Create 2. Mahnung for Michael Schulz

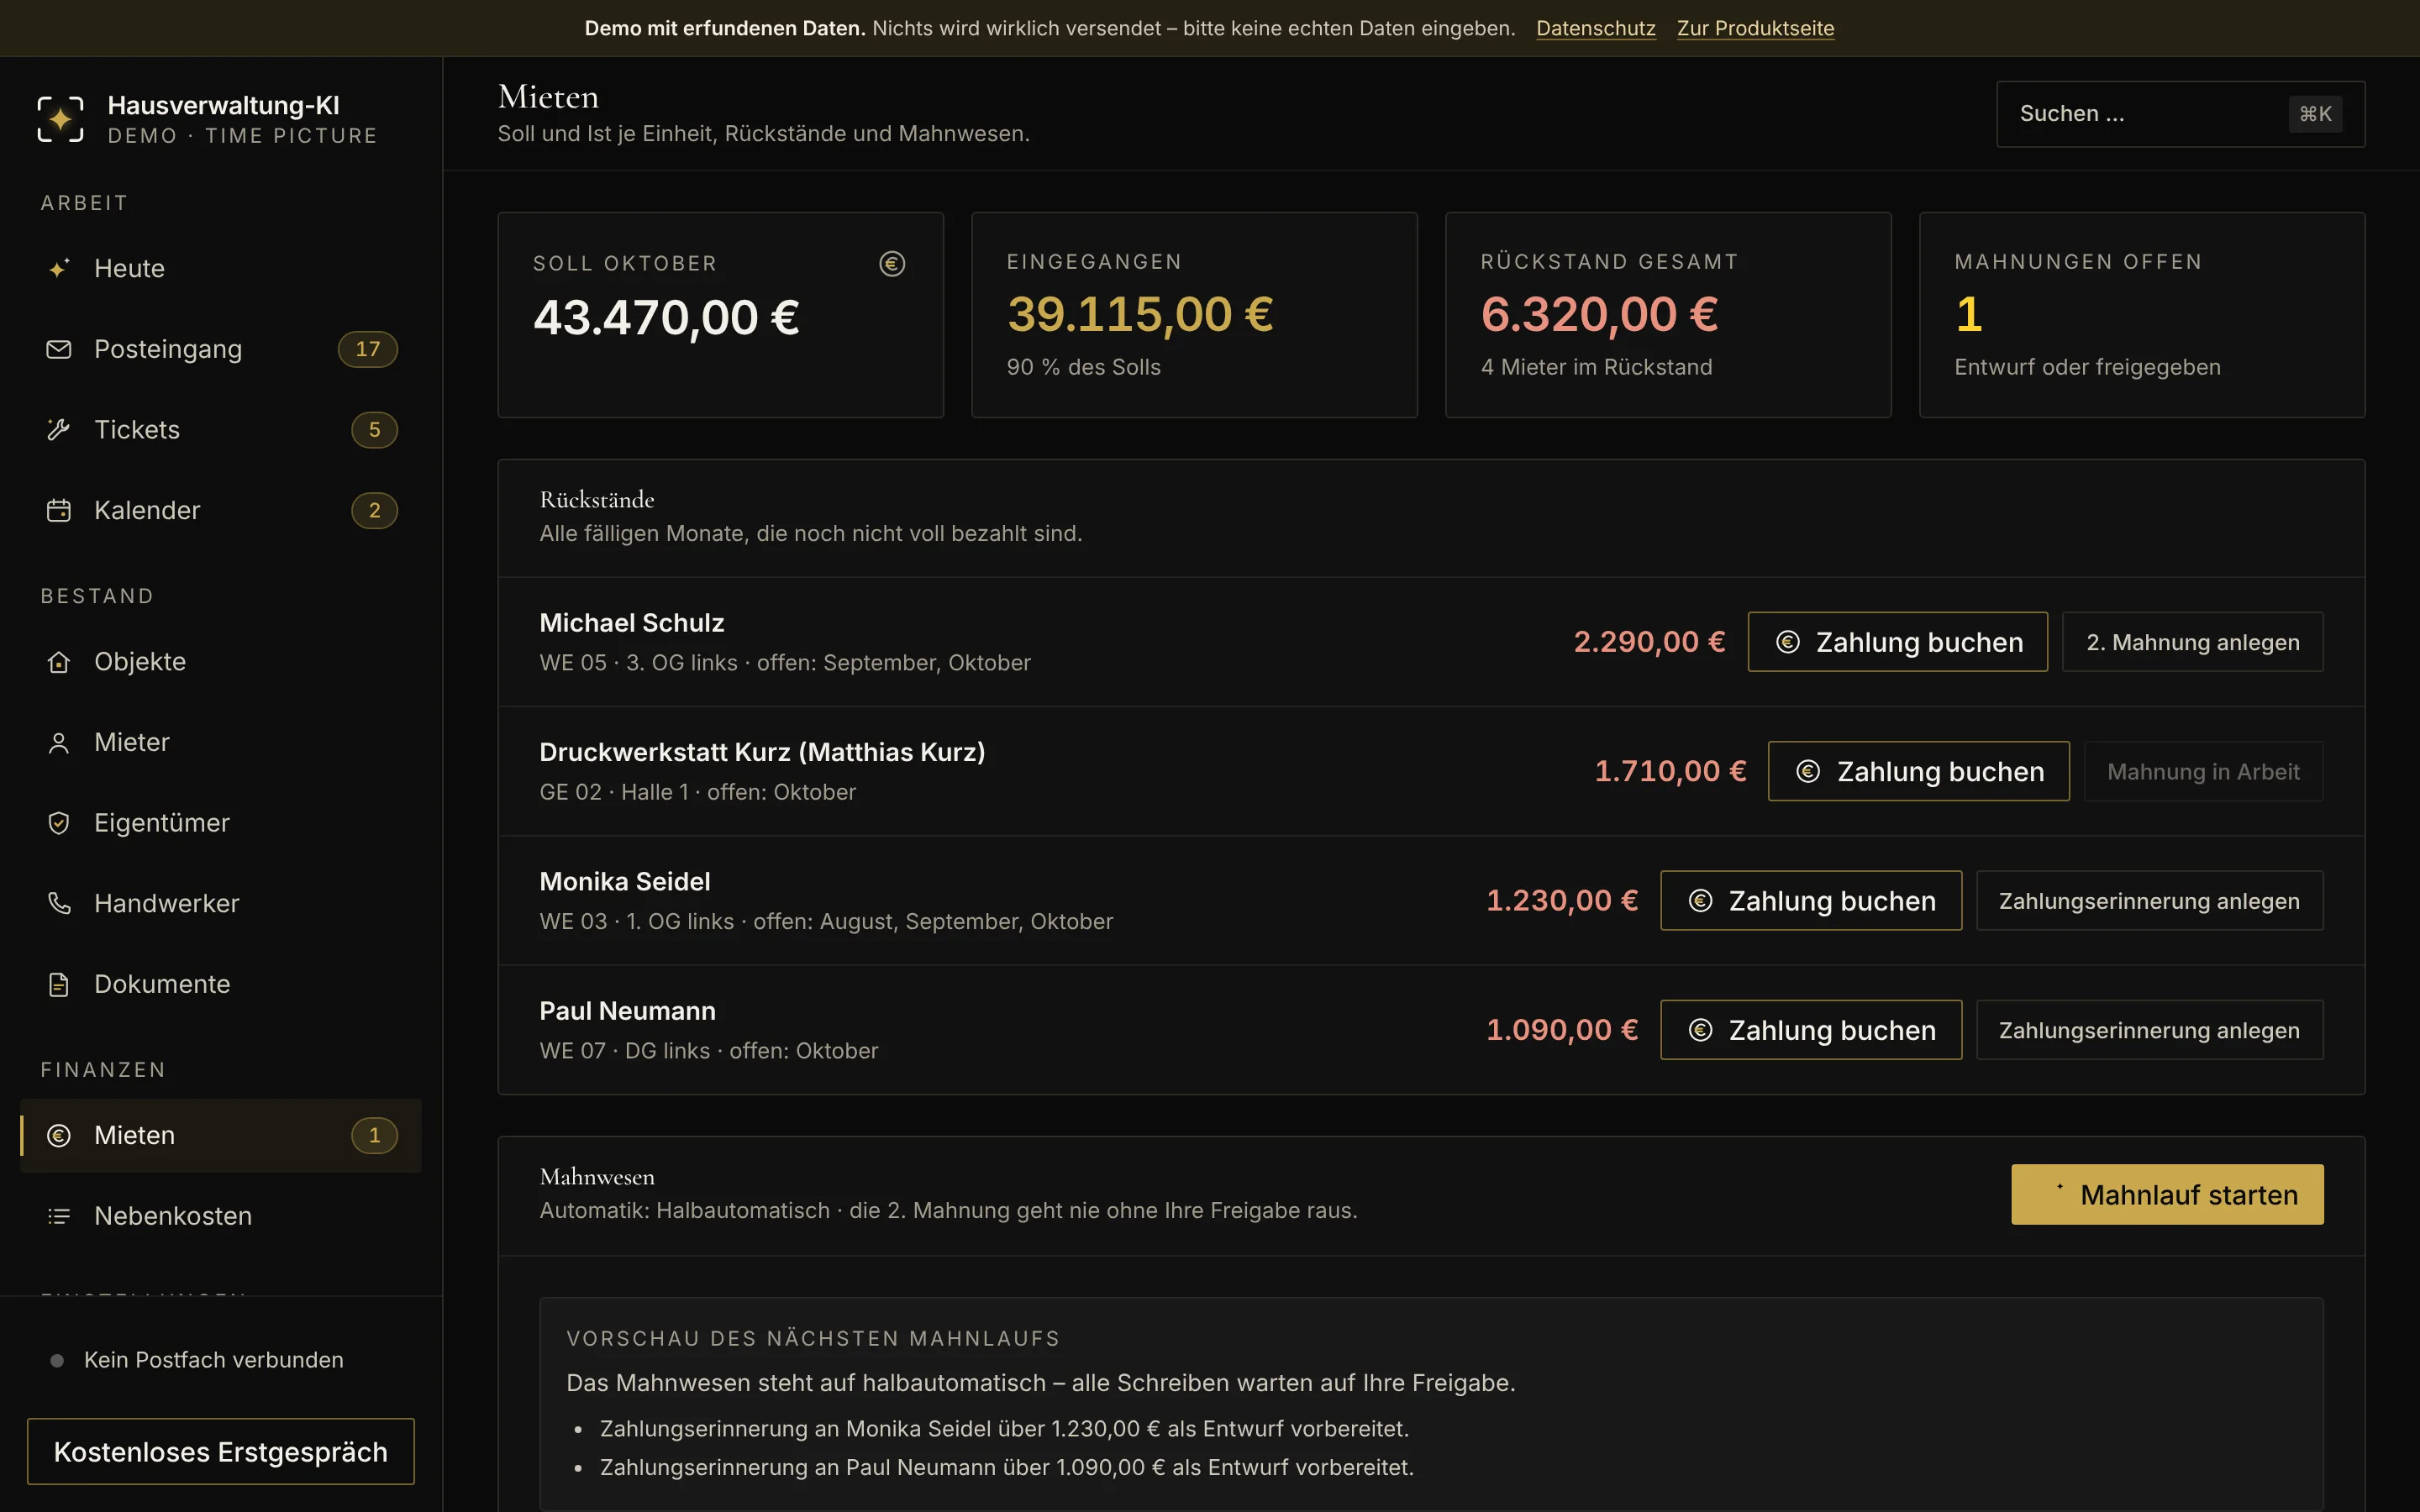click(2192, 642)
